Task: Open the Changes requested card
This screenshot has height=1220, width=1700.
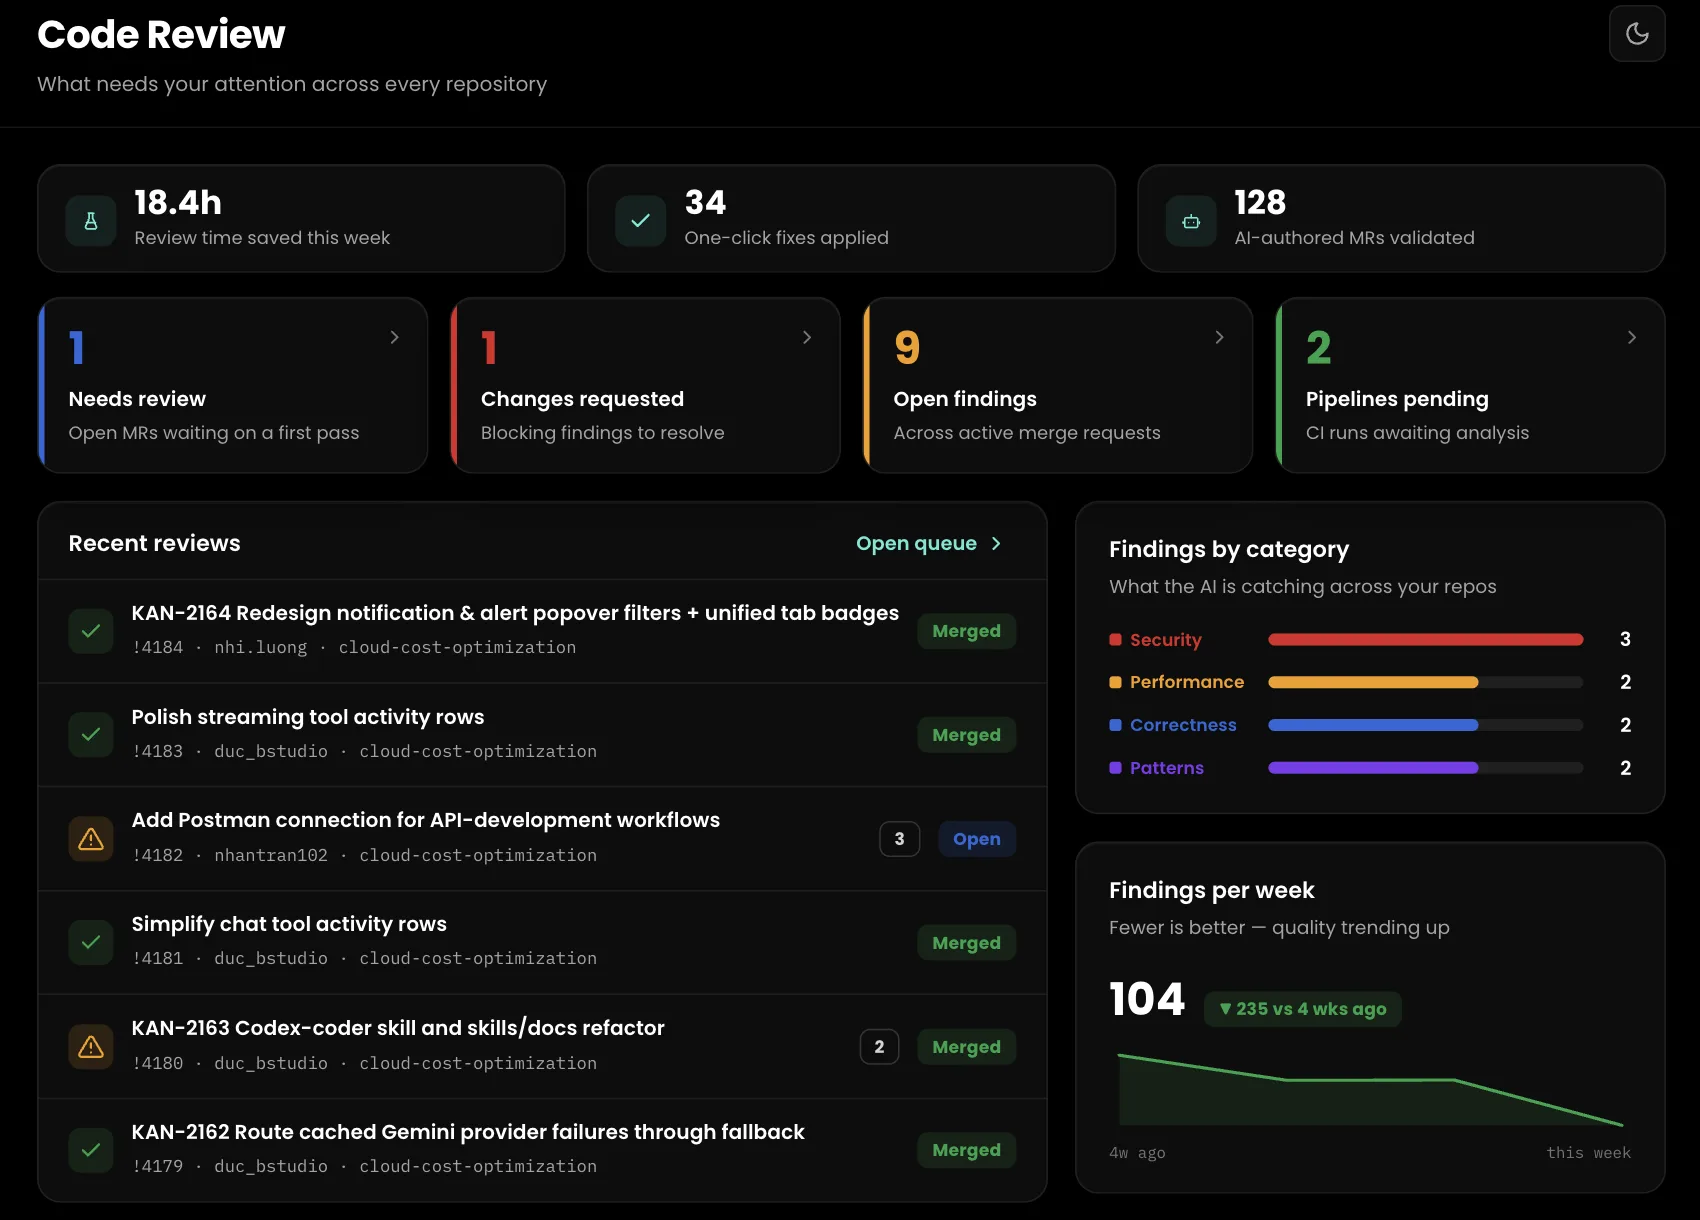Action: (x=645, y=385)
